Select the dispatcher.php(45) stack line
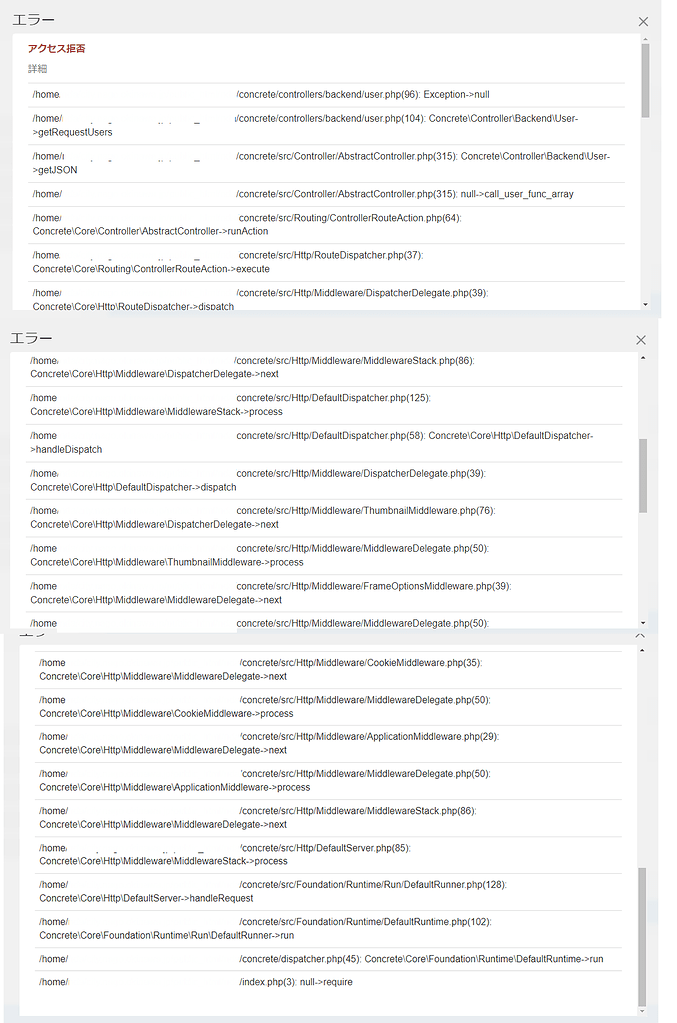This screenshot has height=1023, width=677. point(330,959)
